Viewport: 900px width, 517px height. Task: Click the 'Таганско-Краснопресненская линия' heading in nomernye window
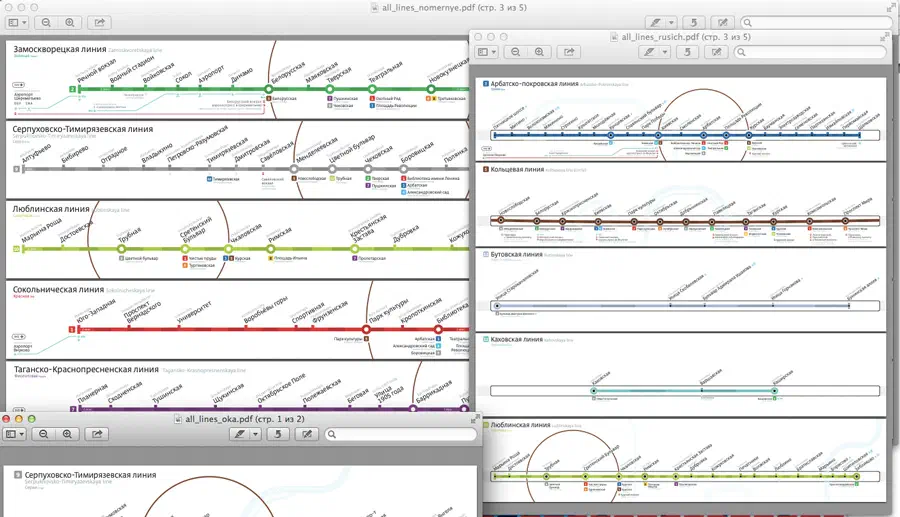86,370
